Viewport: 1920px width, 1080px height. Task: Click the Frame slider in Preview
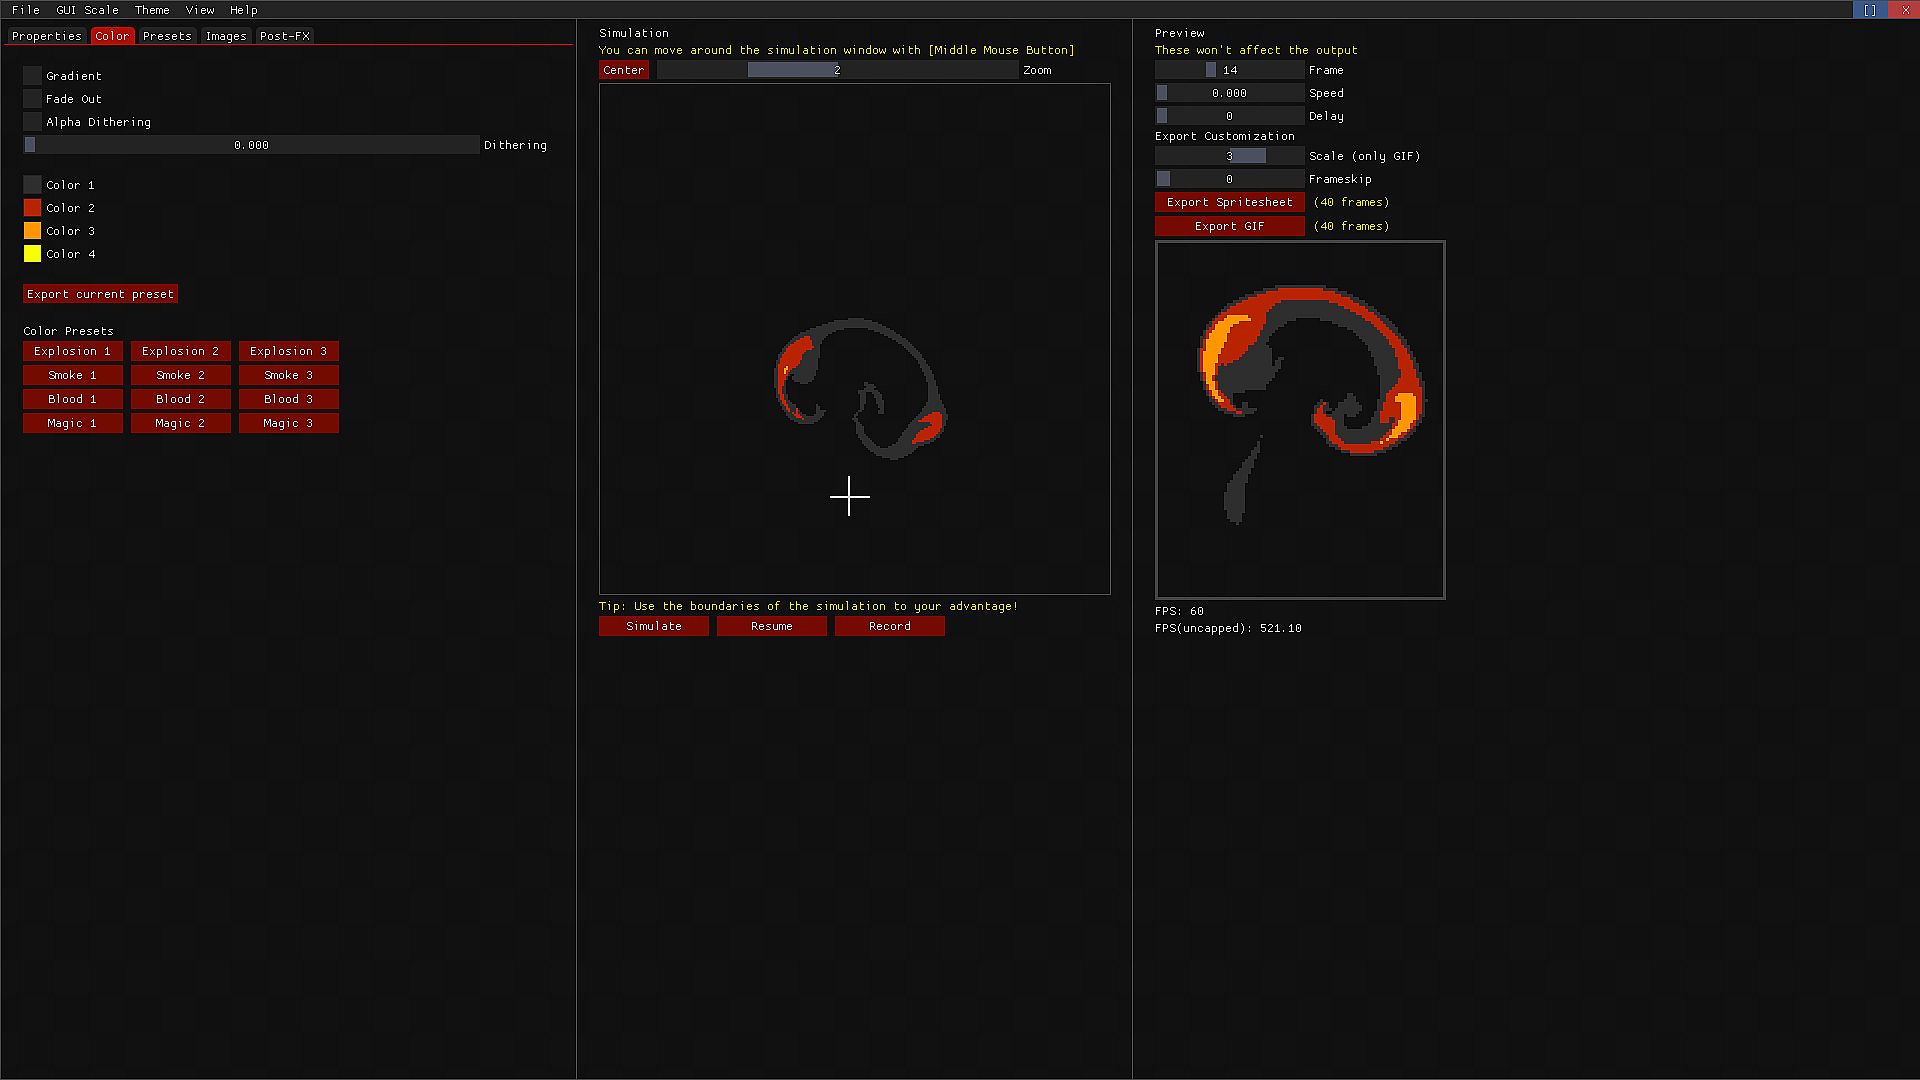click(1229, 70)
